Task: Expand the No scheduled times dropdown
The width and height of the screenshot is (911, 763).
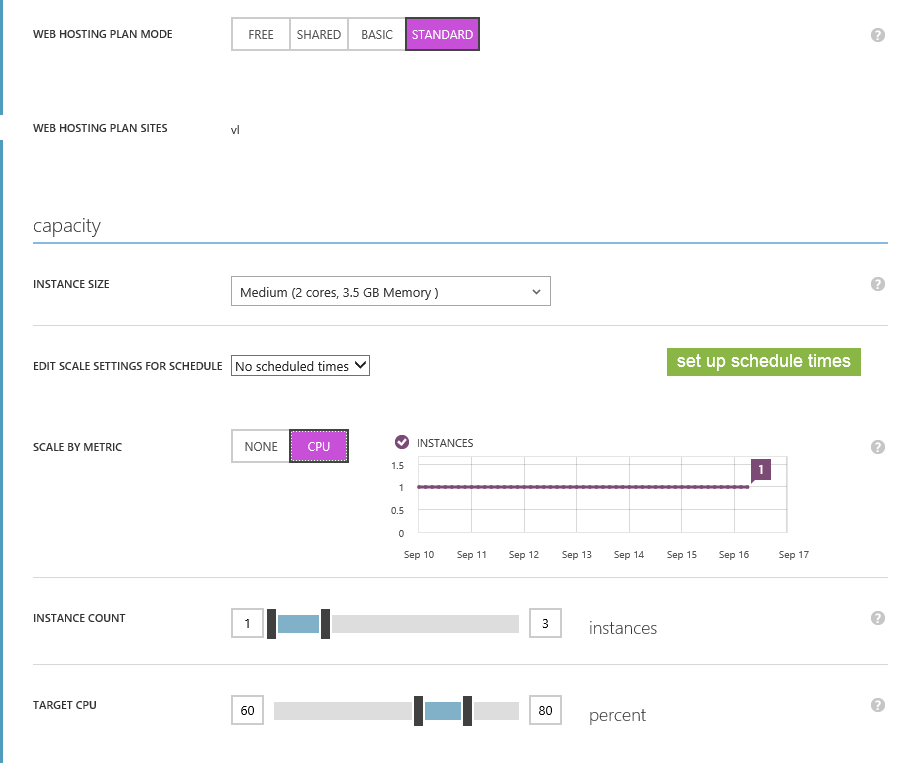Action: [301, 366]
